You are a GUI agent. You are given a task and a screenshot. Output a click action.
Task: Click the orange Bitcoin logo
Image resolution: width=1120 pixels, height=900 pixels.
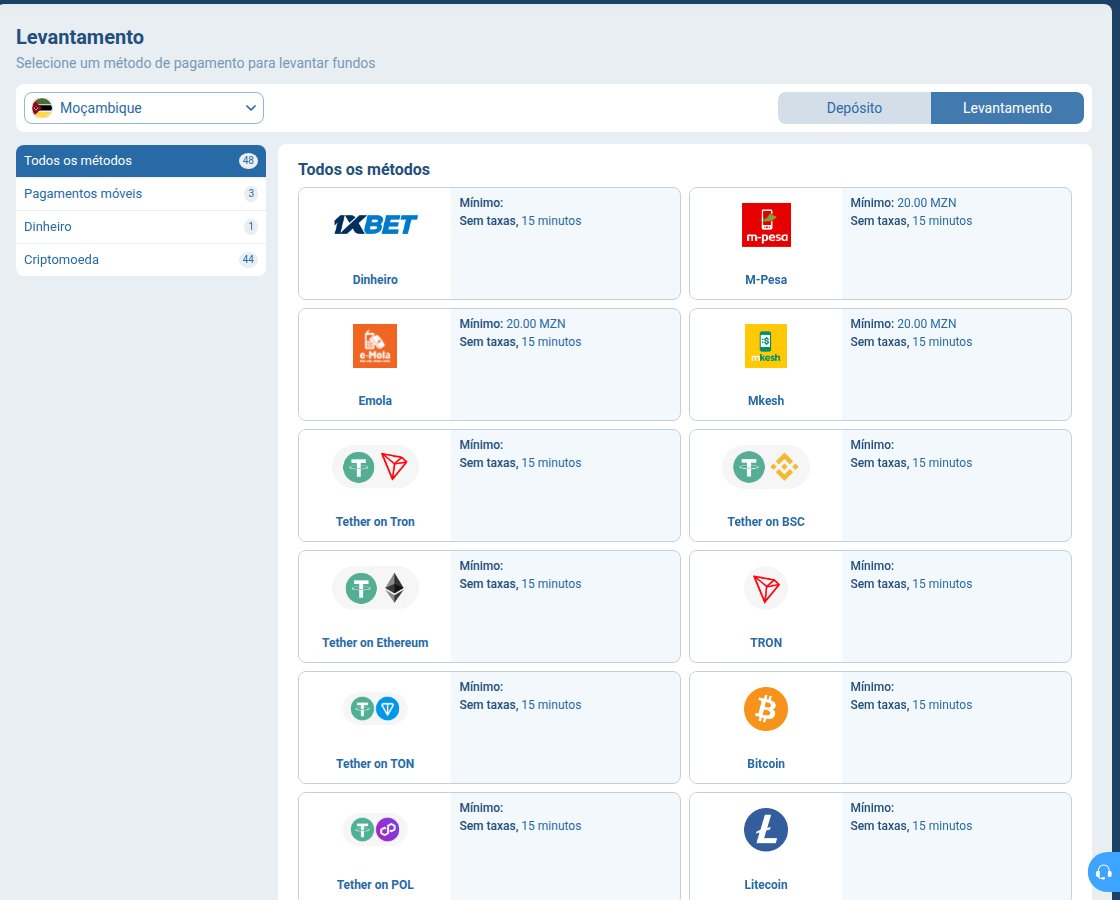[766, 709]
